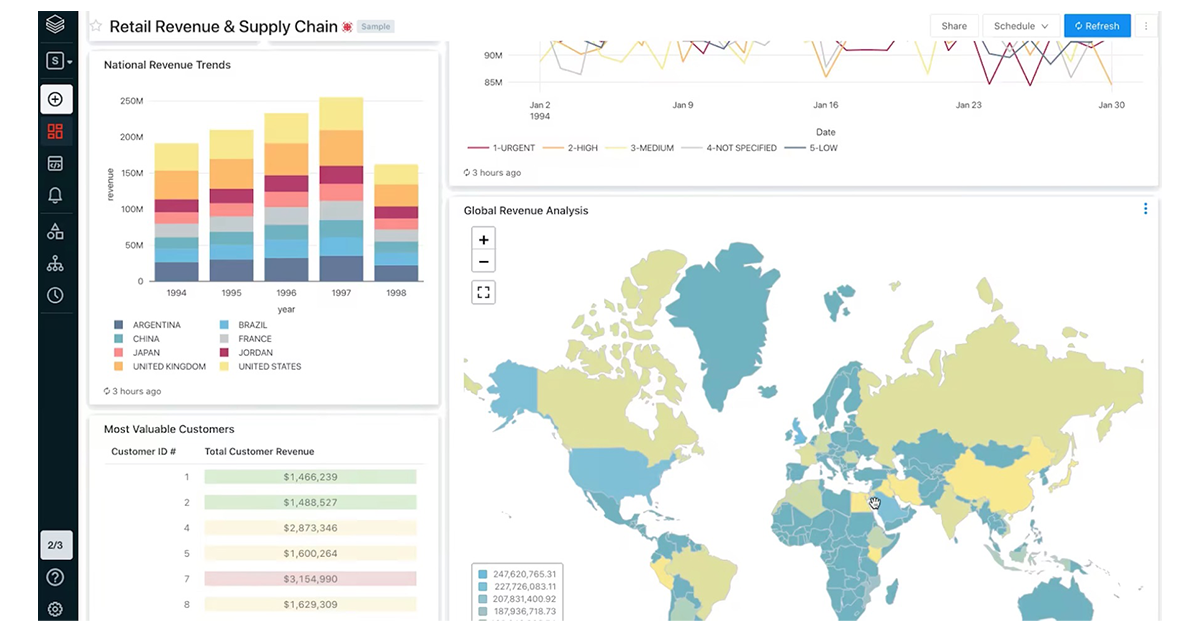Refresh the dashboard with the Refresh button
Viewport: 1200px width, 630px height.
pyautogui.click(x=1097, y=26)
